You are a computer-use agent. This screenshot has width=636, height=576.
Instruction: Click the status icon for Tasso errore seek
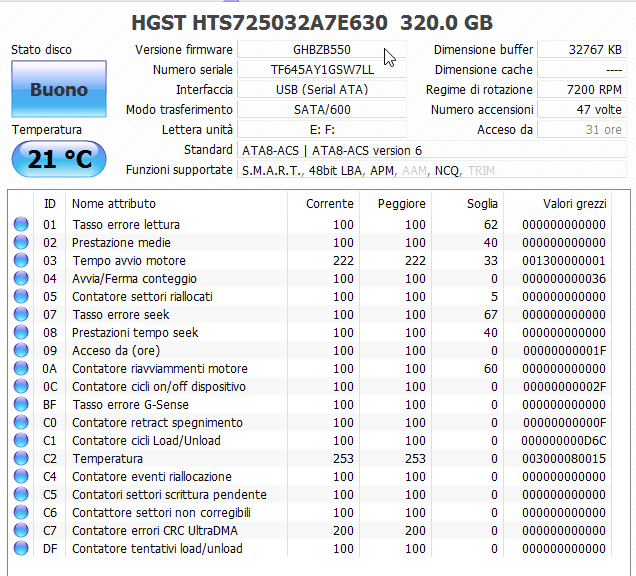pyautogui.click(x=21, y=314)
